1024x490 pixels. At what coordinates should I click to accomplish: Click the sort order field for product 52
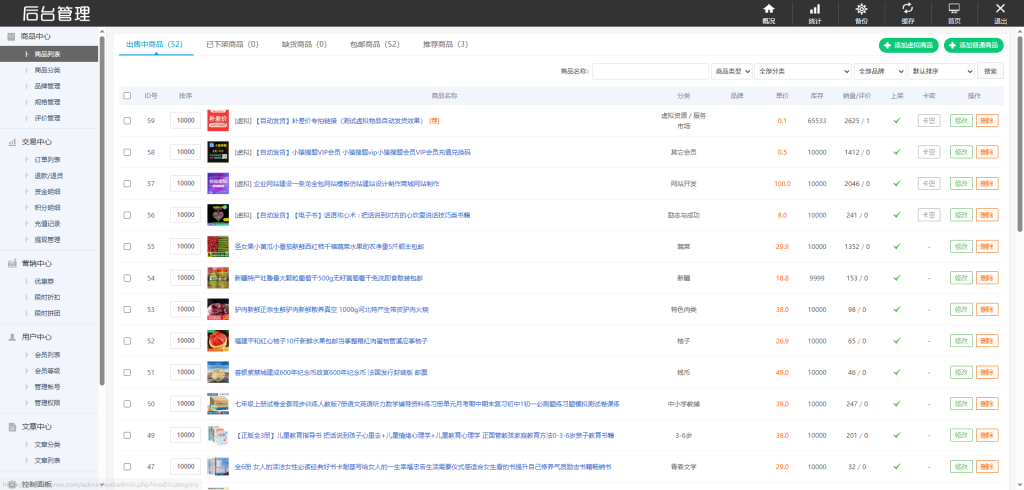185,340
